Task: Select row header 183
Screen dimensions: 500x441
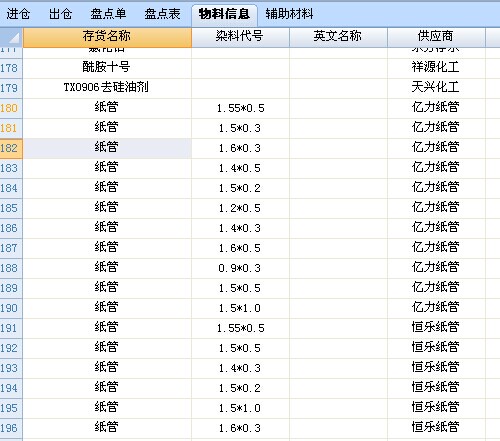Action: pyautogui.click(x=11, y=168)
